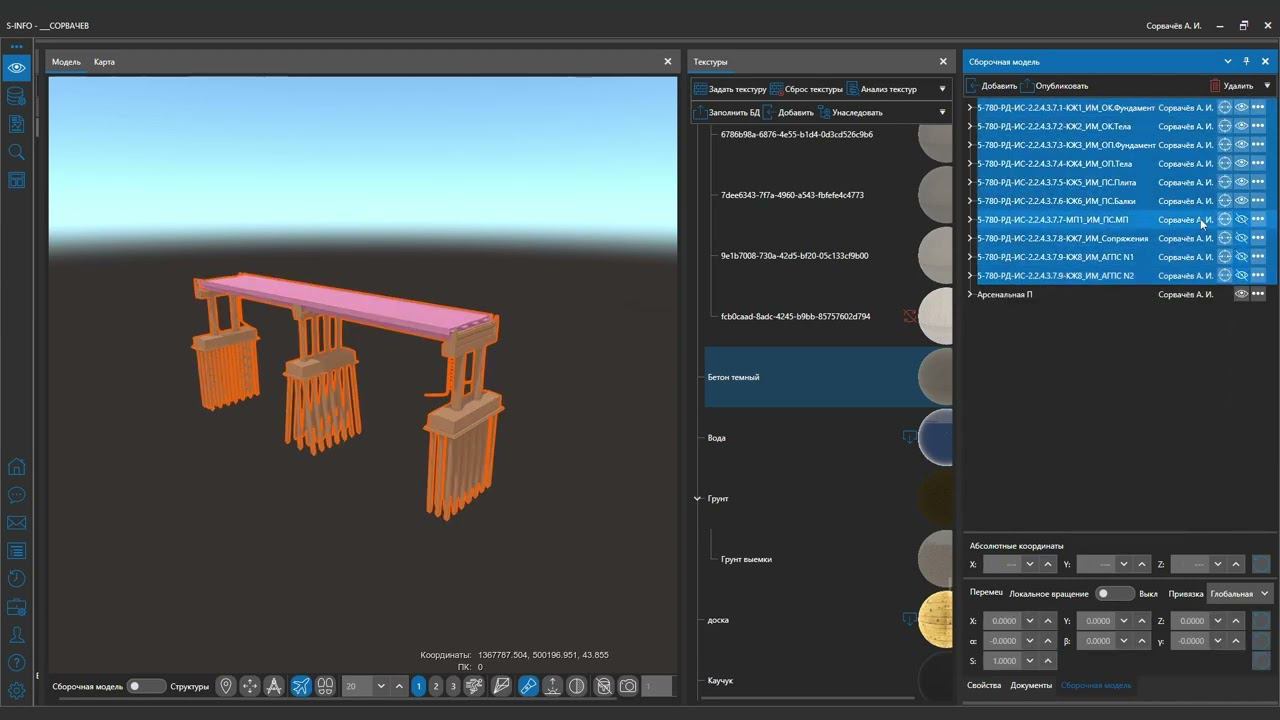Open the magnifier search icon in sidebar
This screenshot has height=720, width=1280.
click(x=16, y=152)
